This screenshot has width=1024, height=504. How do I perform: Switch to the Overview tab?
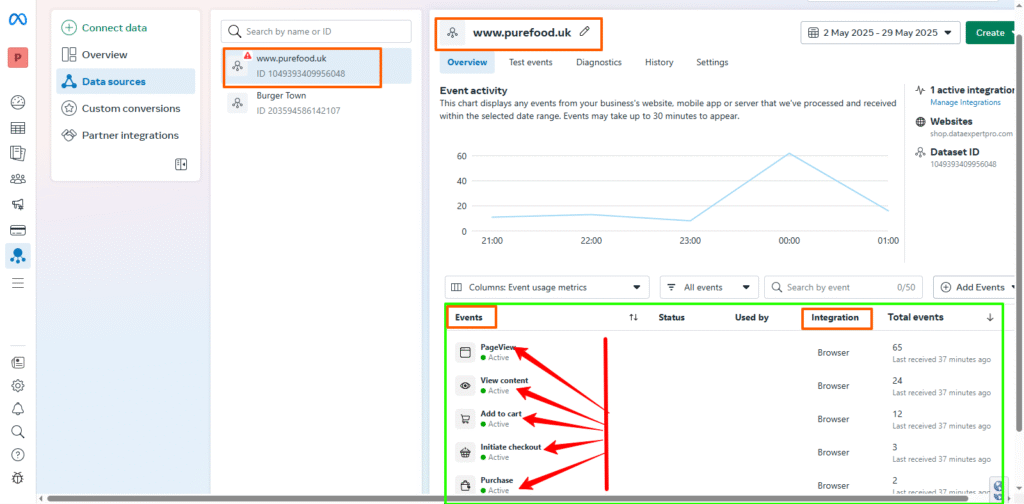(467, 63)
